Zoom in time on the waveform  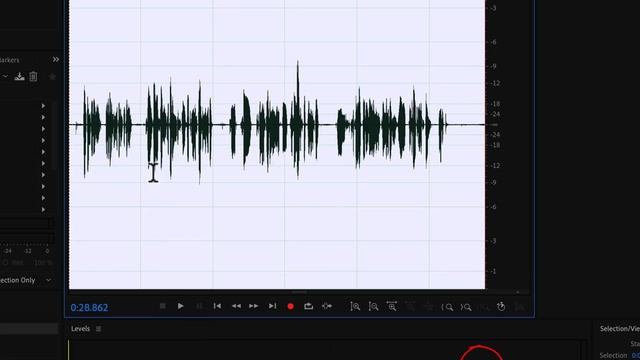(392, 306)
